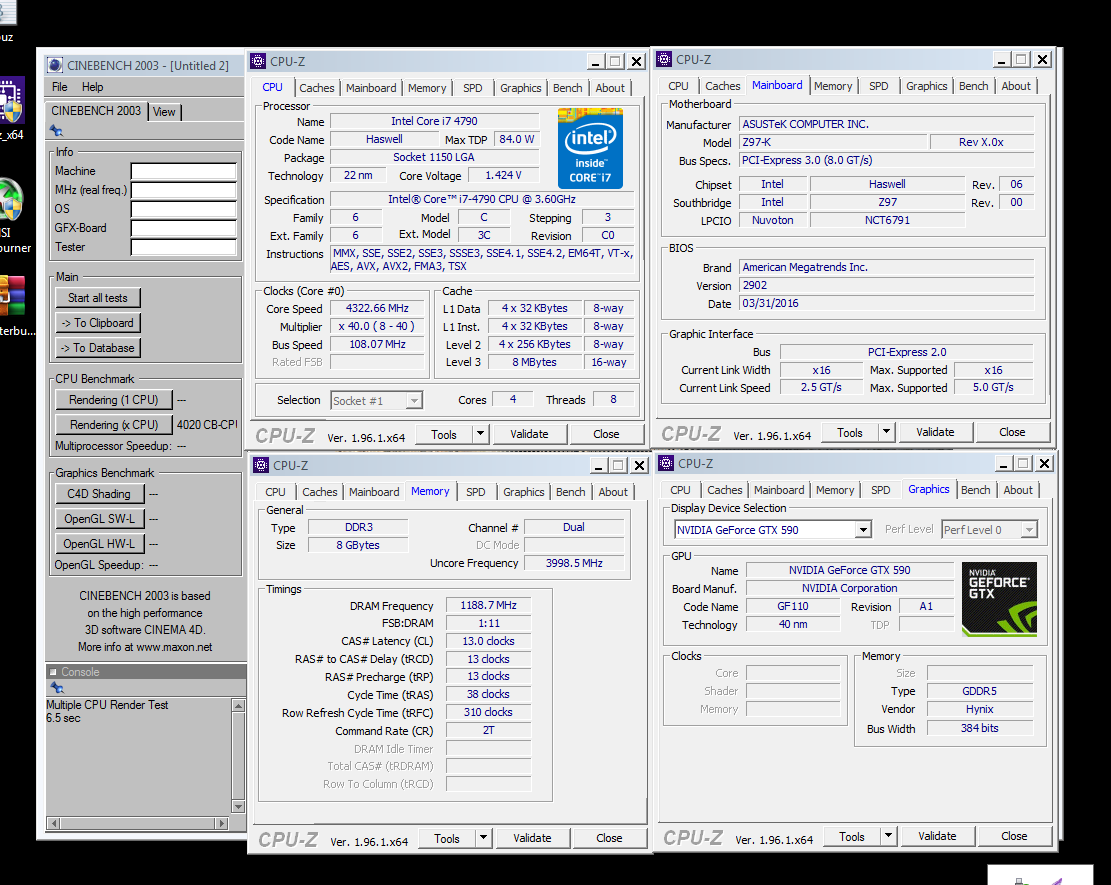Click Validate in the Memory window
The height and width of the screenshot is (885, 1111).
(532, 838)
